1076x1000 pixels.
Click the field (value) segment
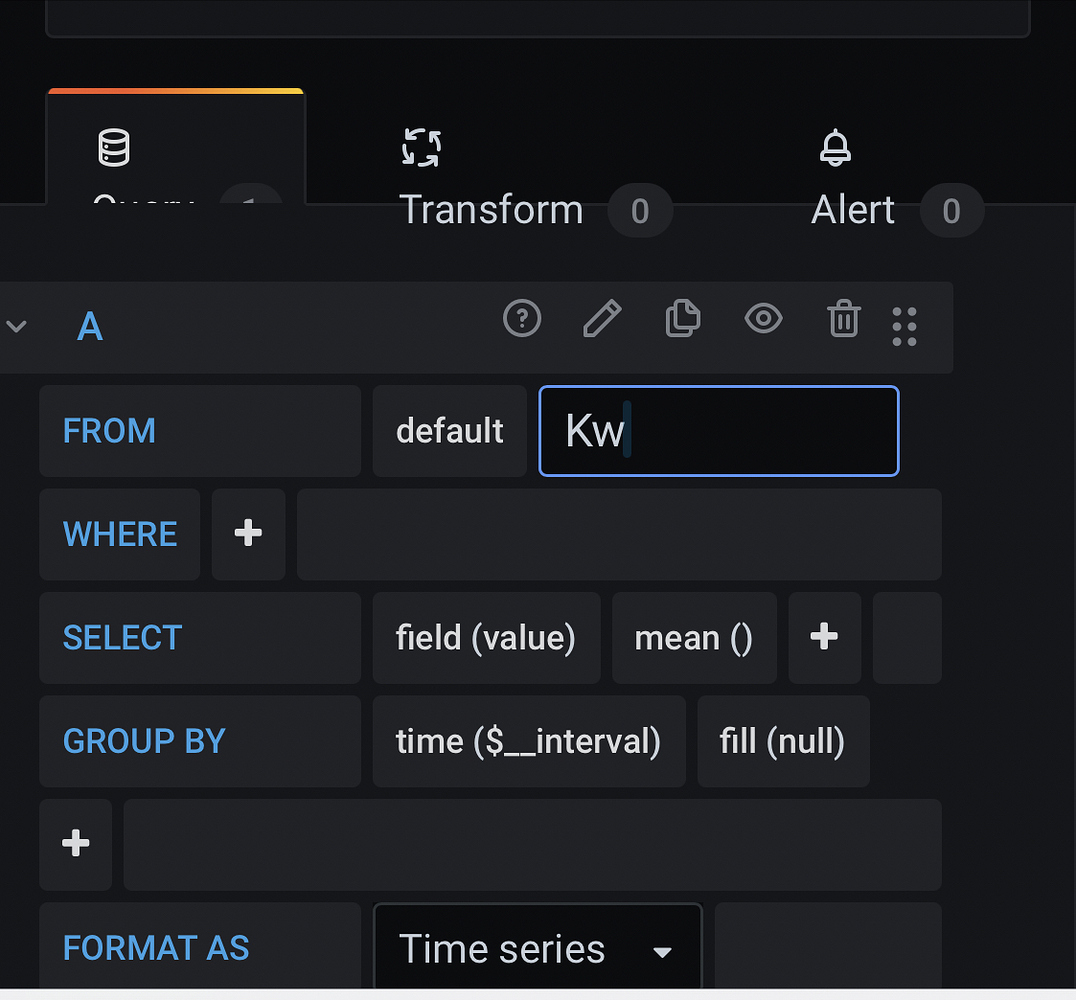coord(486,637)
